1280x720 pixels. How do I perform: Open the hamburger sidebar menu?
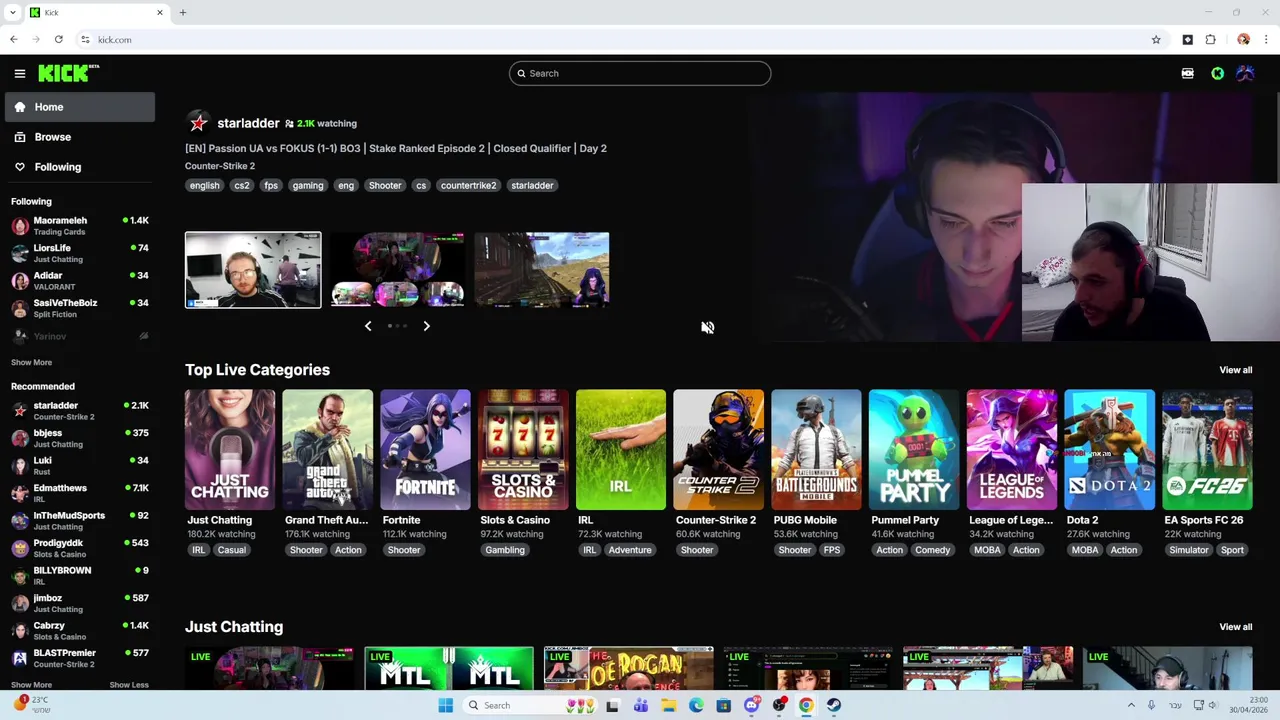coord(19,73)
